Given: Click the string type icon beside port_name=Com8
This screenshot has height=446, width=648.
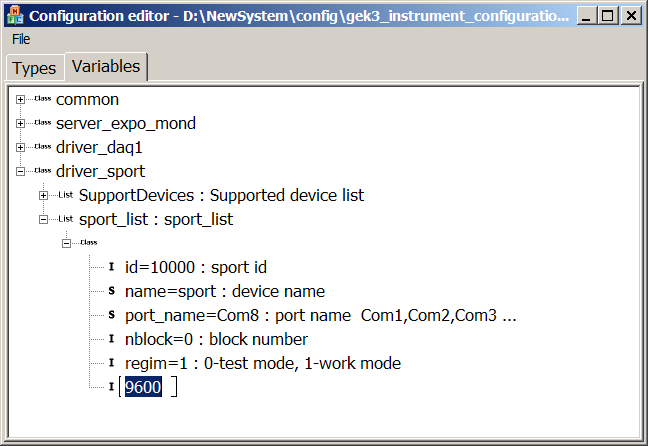Looking at the screenshot, I should [112, 315].
